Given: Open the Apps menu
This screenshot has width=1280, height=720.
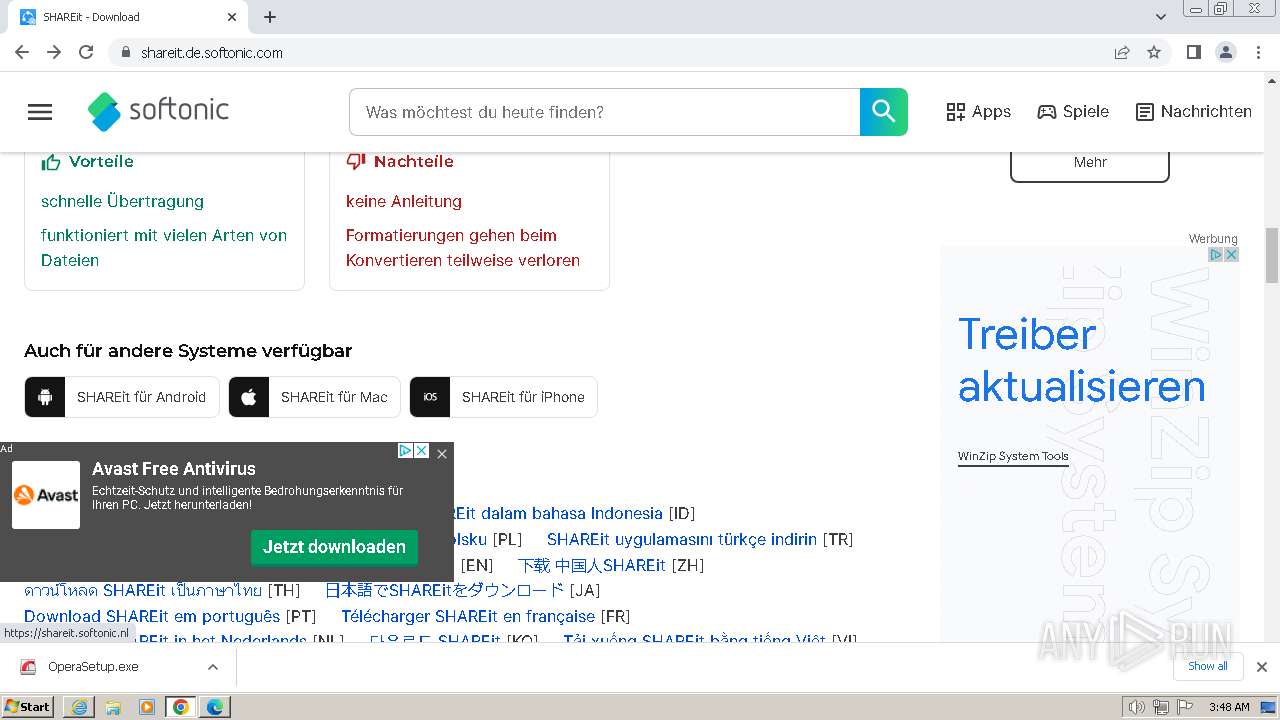Looking at the screenshot, I should (x=978, y=112).
